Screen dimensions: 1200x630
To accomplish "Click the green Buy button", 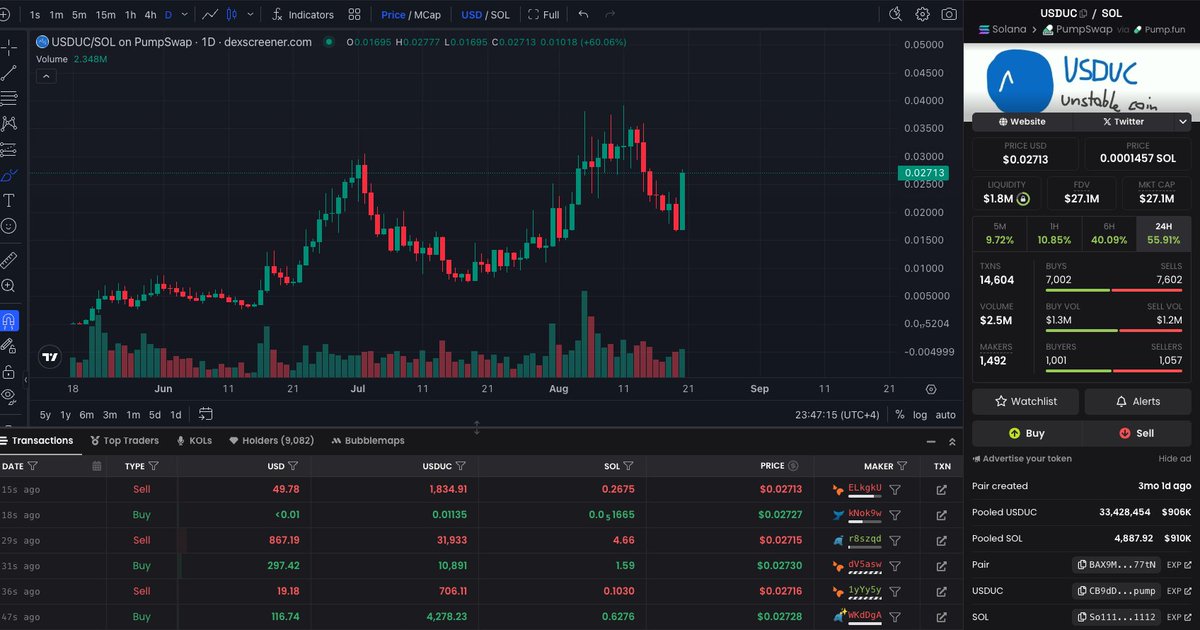I will coord(1027,433).
